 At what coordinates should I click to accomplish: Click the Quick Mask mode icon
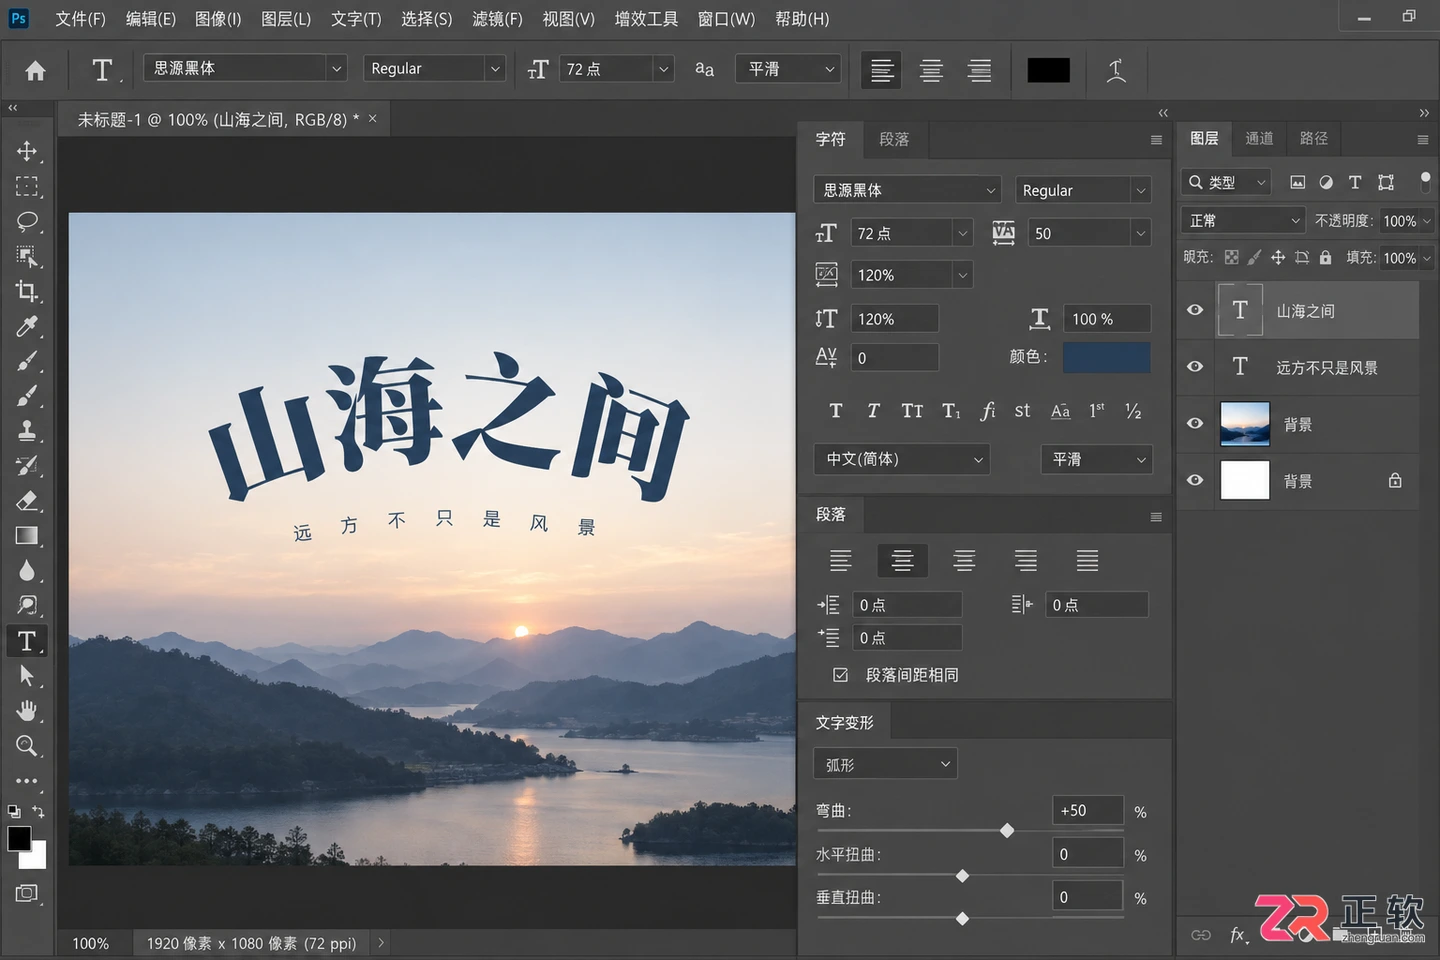pyautogui.click(x=27, y=893)
